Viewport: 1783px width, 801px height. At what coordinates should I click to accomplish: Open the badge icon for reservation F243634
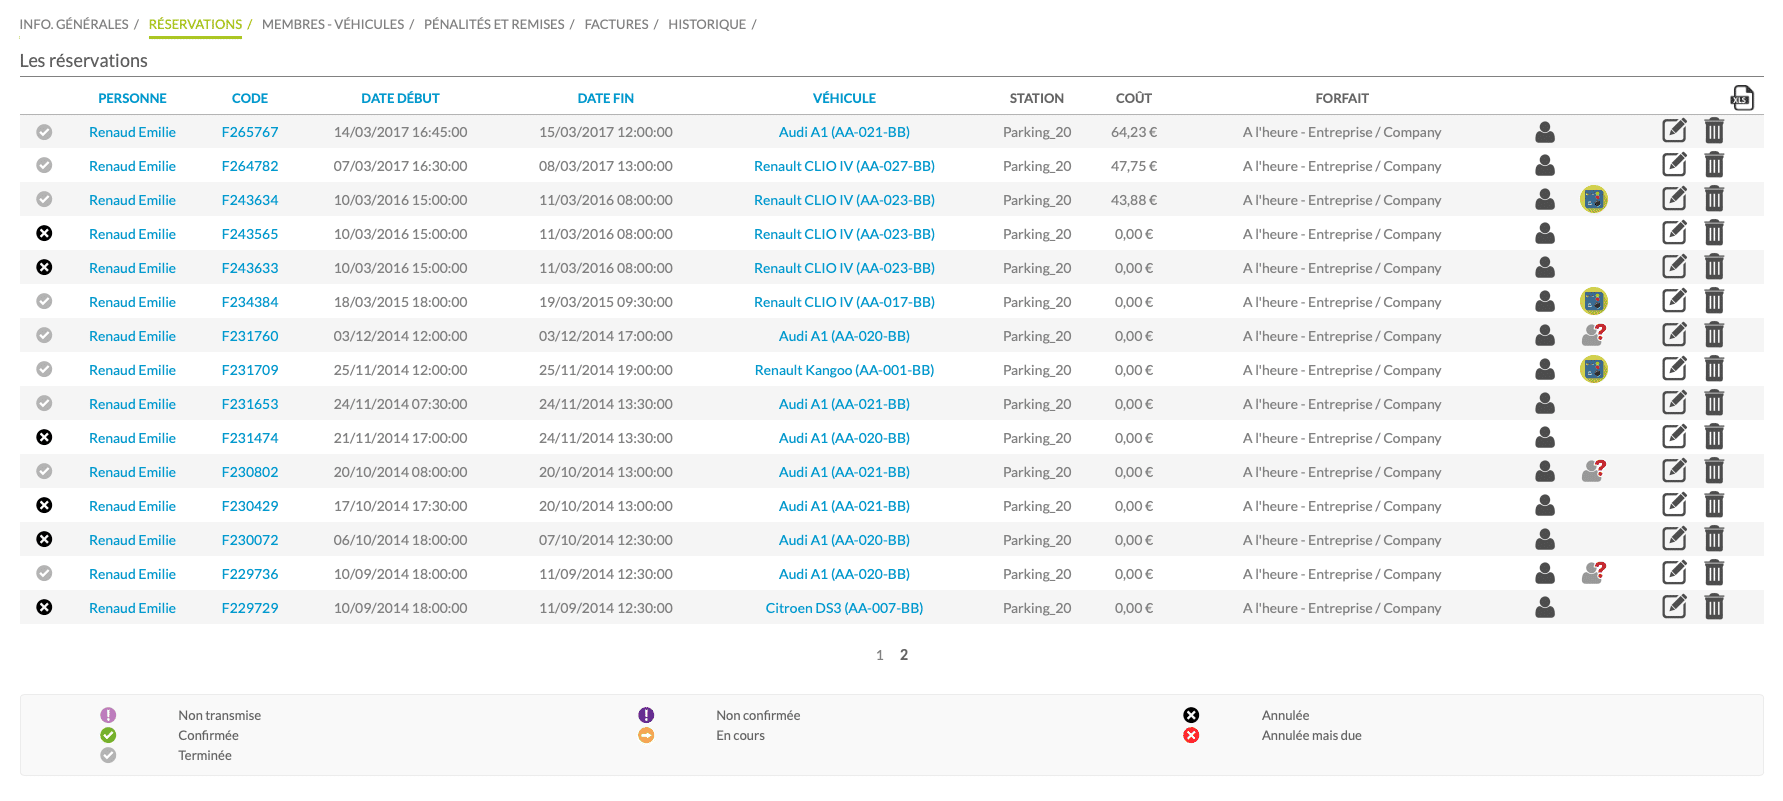point(1594,199)
